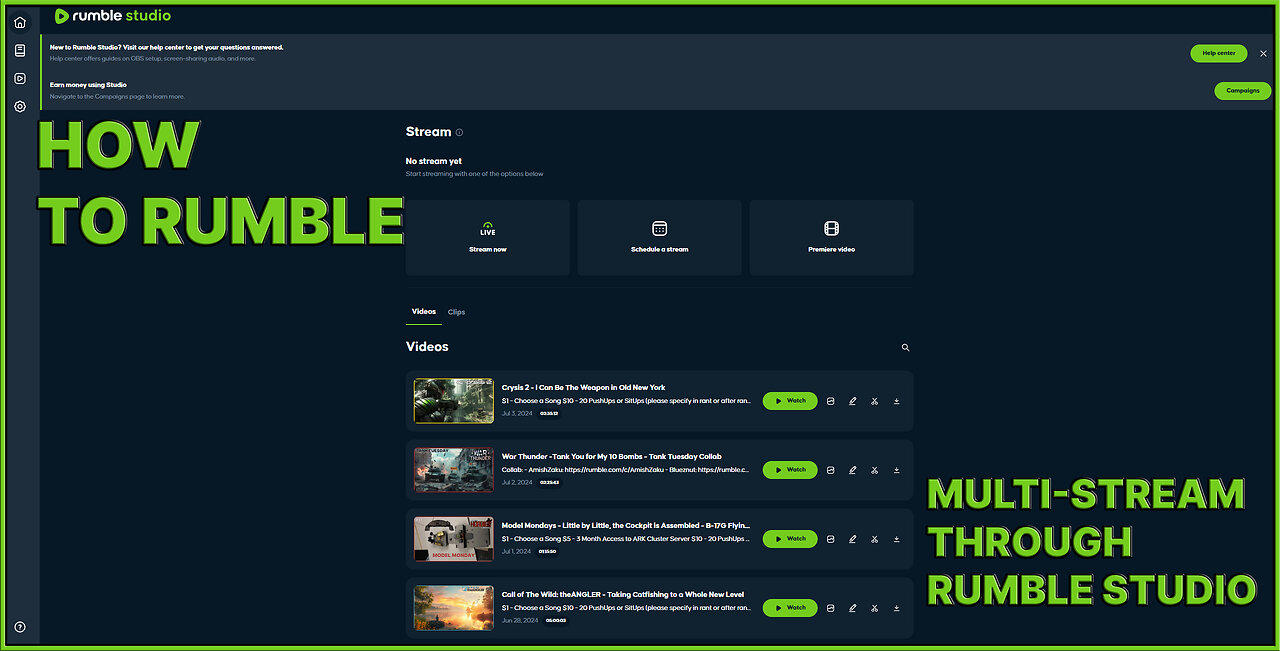1280x651 pixels.
Task: View the info tooltip next to the Stream heading
Action: tap(459, 132)
